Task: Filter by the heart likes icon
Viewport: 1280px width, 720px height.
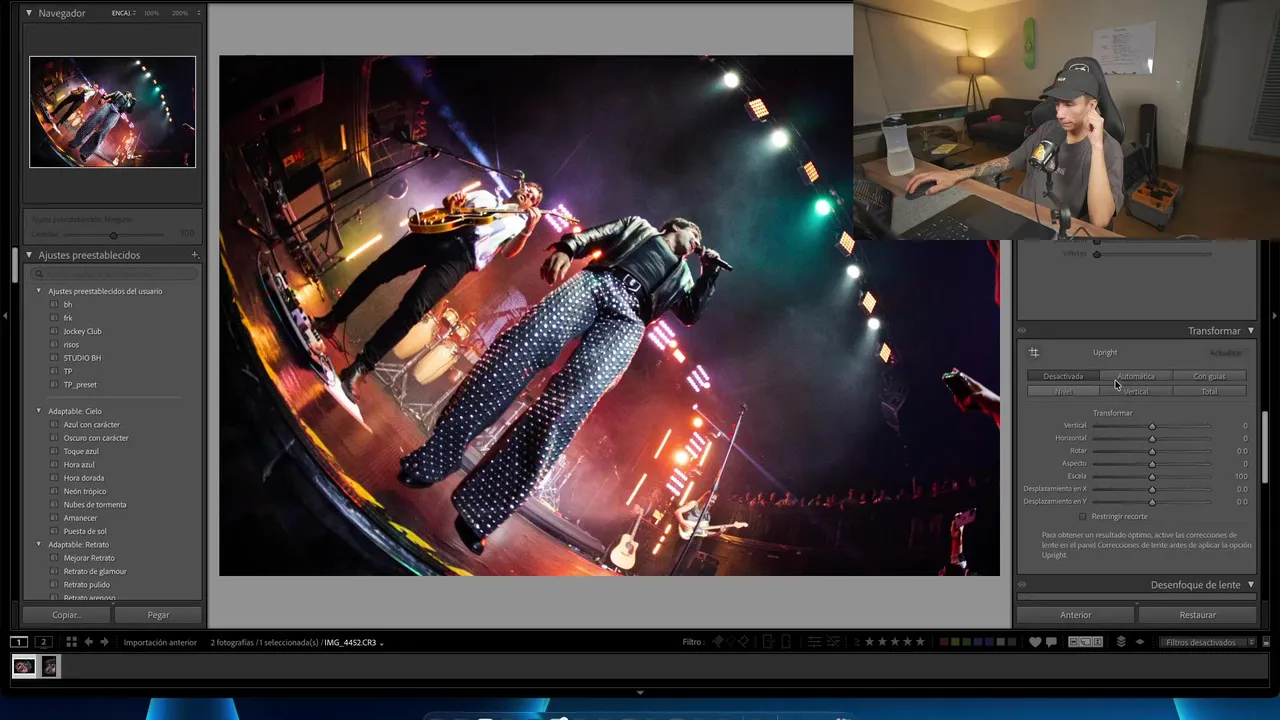Action: coord(1035,642)
